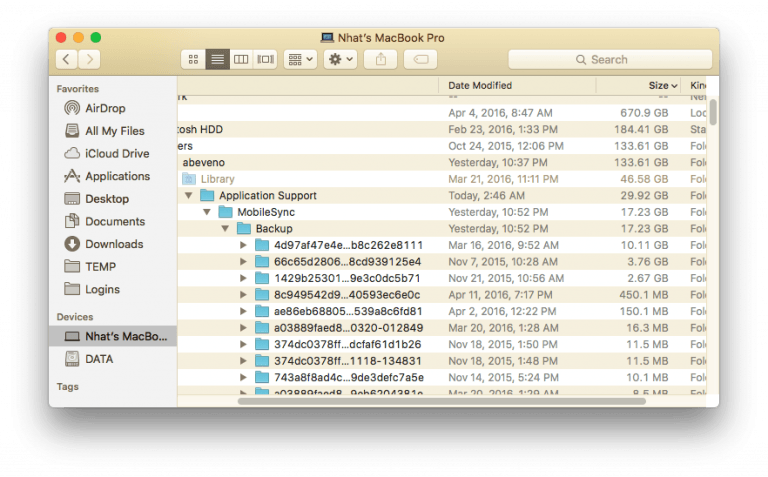The width and height of the screenshot is (768, 477).
Task: Expand folder 1429b25301...9e3c0dc5b71
Action: [x=243, y=278]
